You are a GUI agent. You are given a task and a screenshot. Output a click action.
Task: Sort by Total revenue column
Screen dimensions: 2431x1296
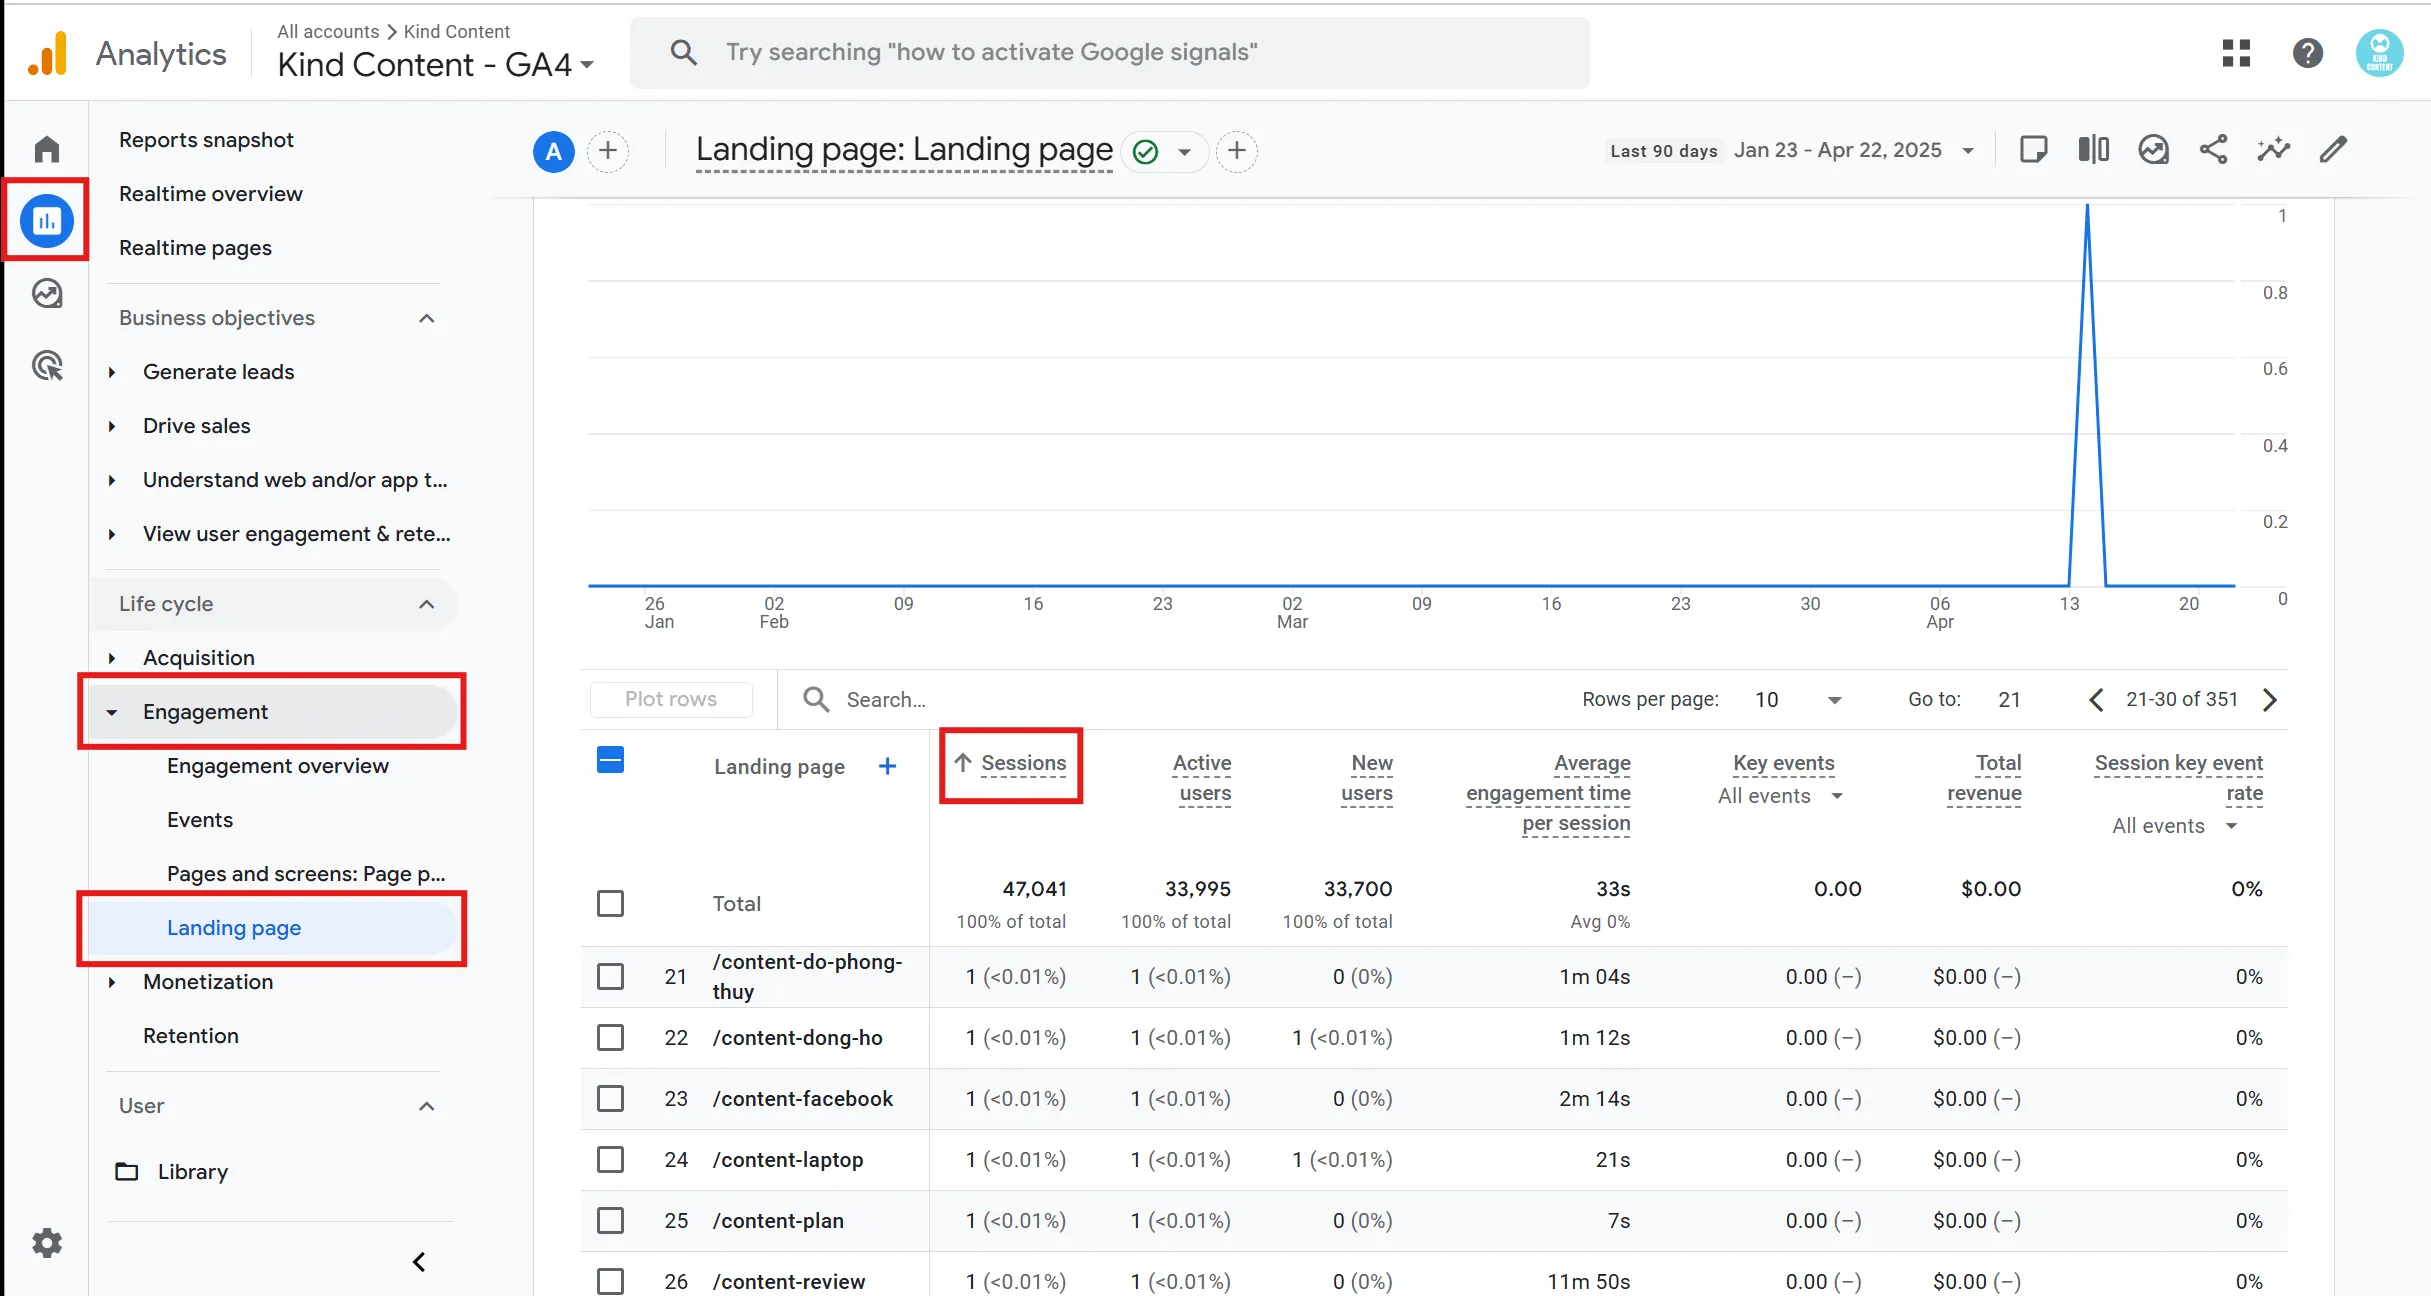[x=1984, y=778]
